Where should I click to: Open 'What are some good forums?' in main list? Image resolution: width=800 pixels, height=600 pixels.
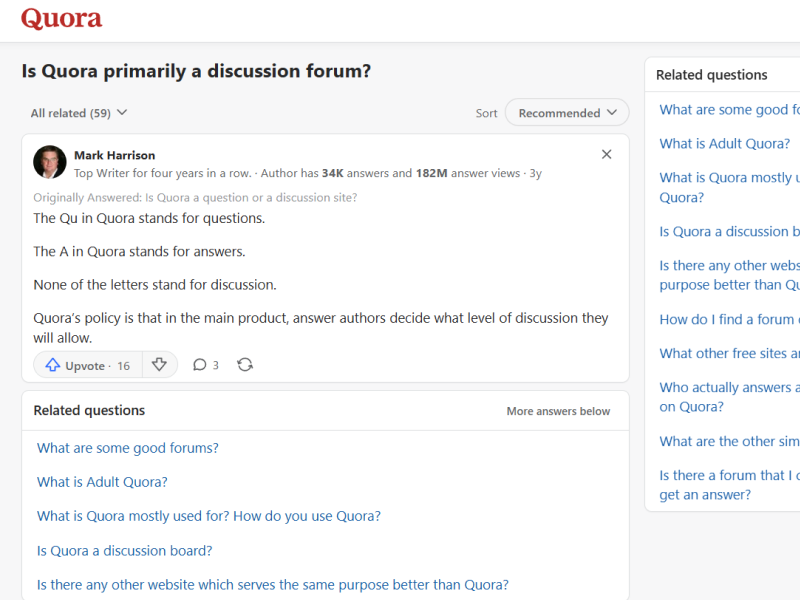128,448
